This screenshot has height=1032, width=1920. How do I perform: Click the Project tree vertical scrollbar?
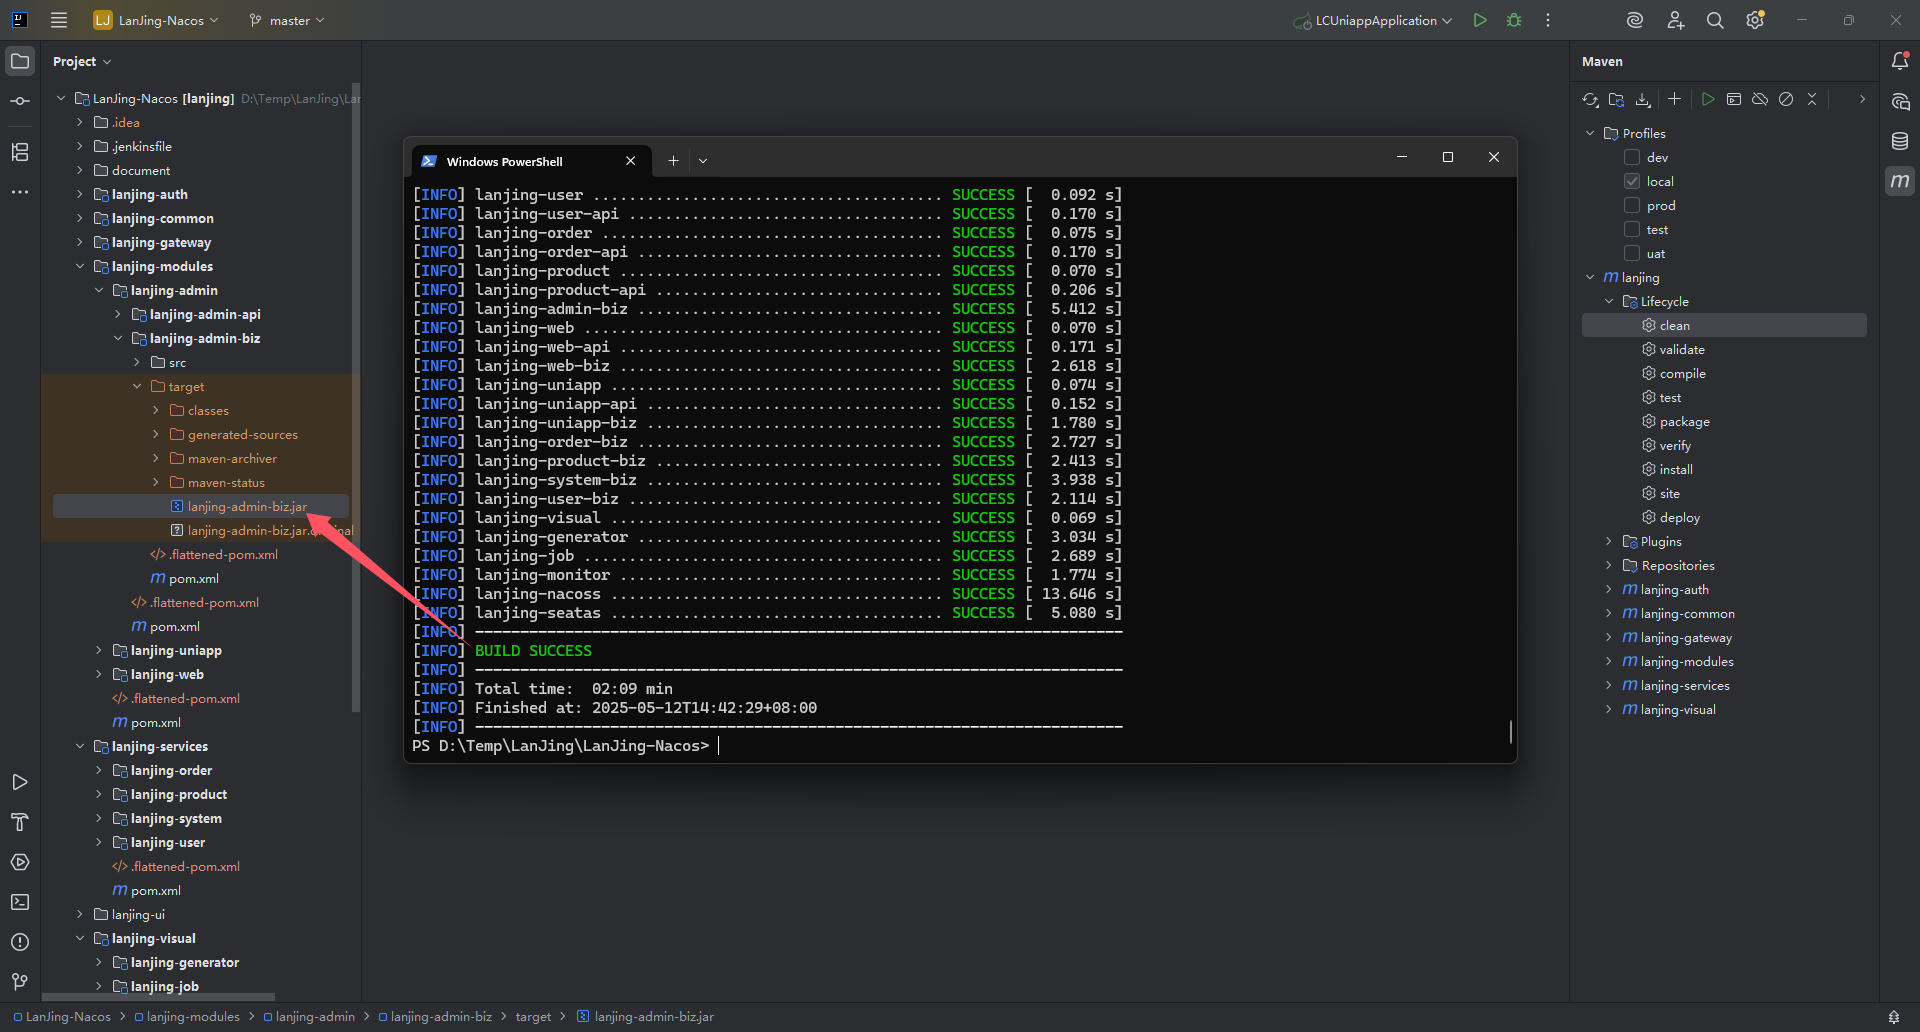point(355,398)
